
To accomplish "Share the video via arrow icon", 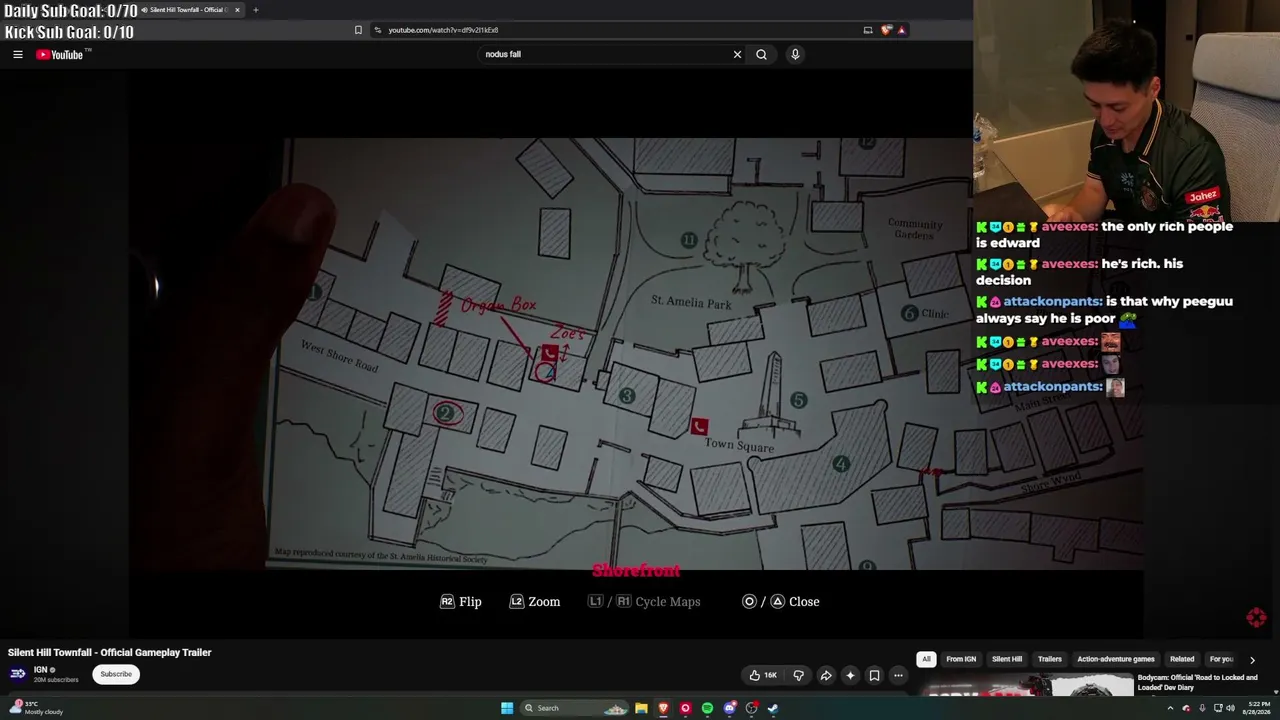I will (826, 675).
